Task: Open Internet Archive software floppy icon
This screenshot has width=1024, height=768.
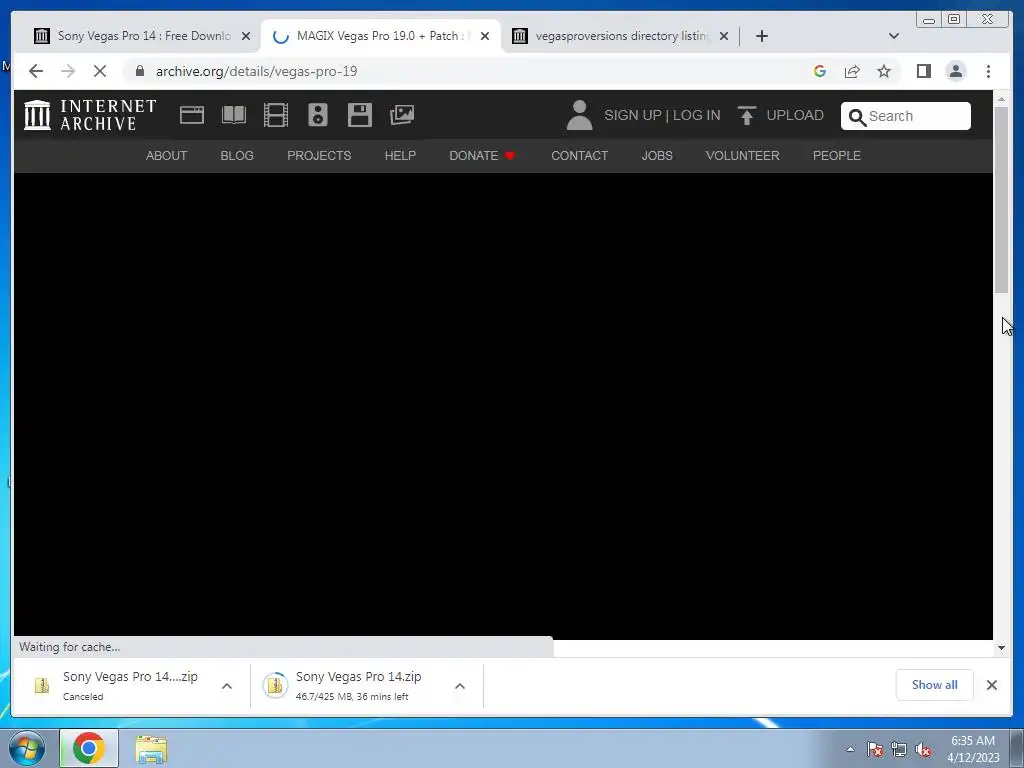Action: point(360,115)
